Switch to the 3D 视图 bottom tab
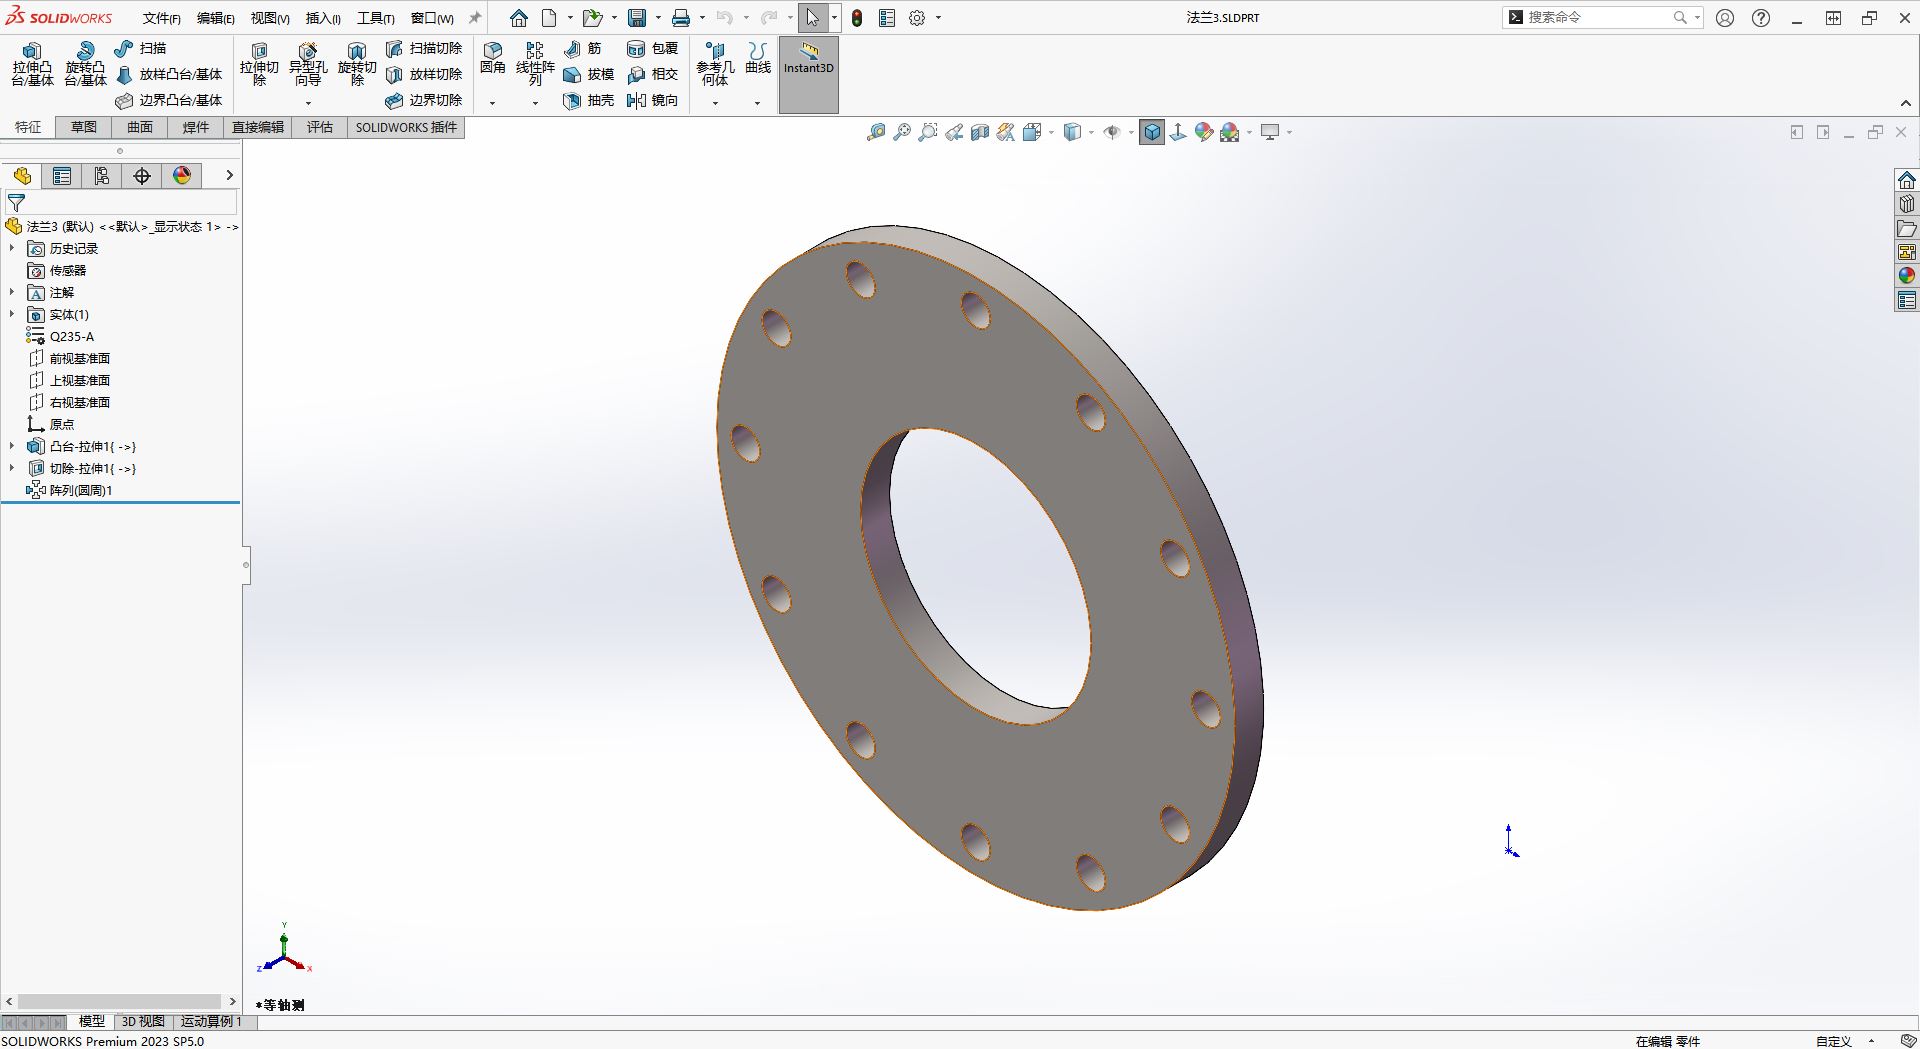Viewport: 1920px width, 1049px height. point(143,1021)
